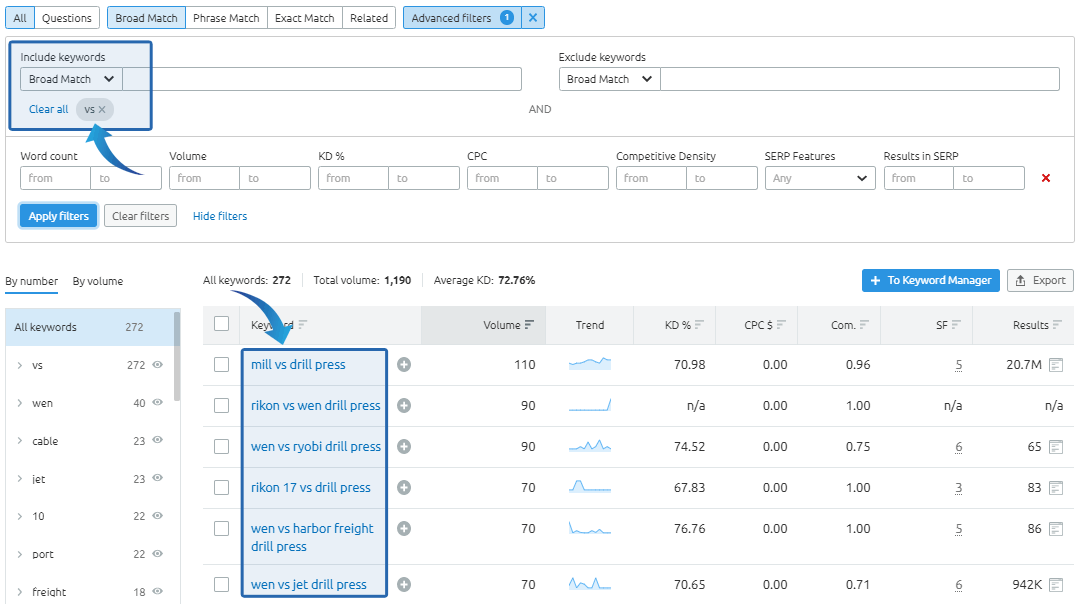
Task: Click Clear filters button
Action: point(141,216)
